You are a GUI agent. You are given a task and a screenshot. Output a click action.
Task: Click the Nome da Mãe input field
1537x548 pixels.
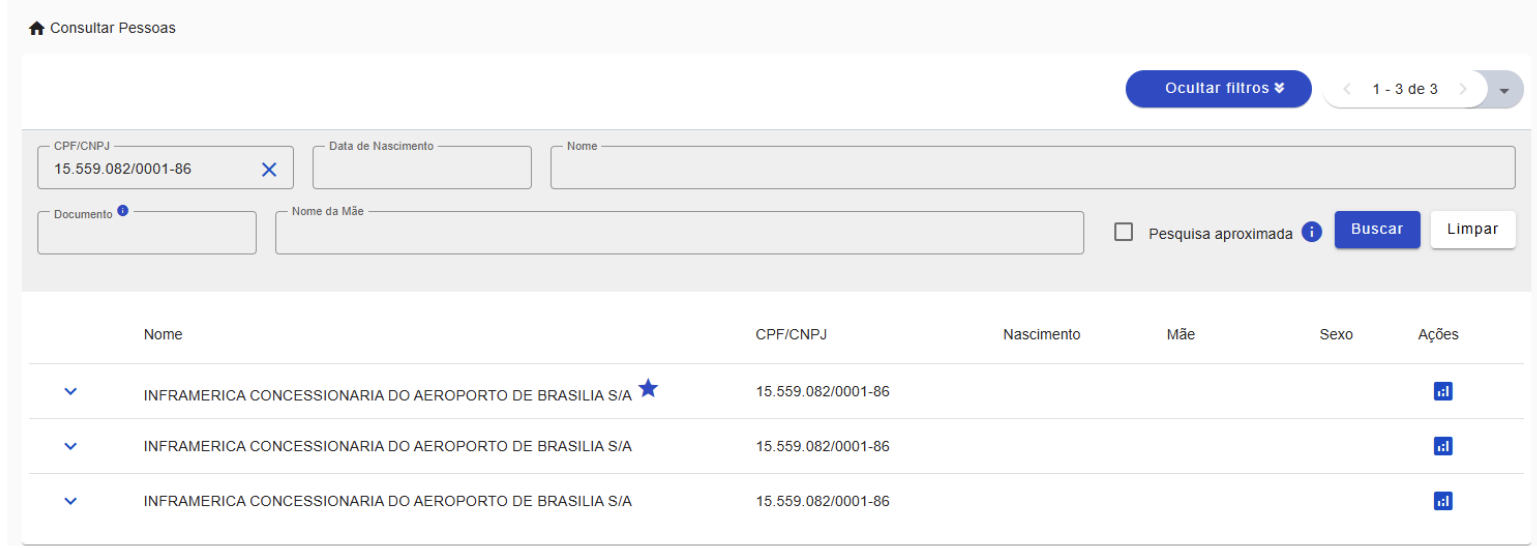click(x=679, y=234)
